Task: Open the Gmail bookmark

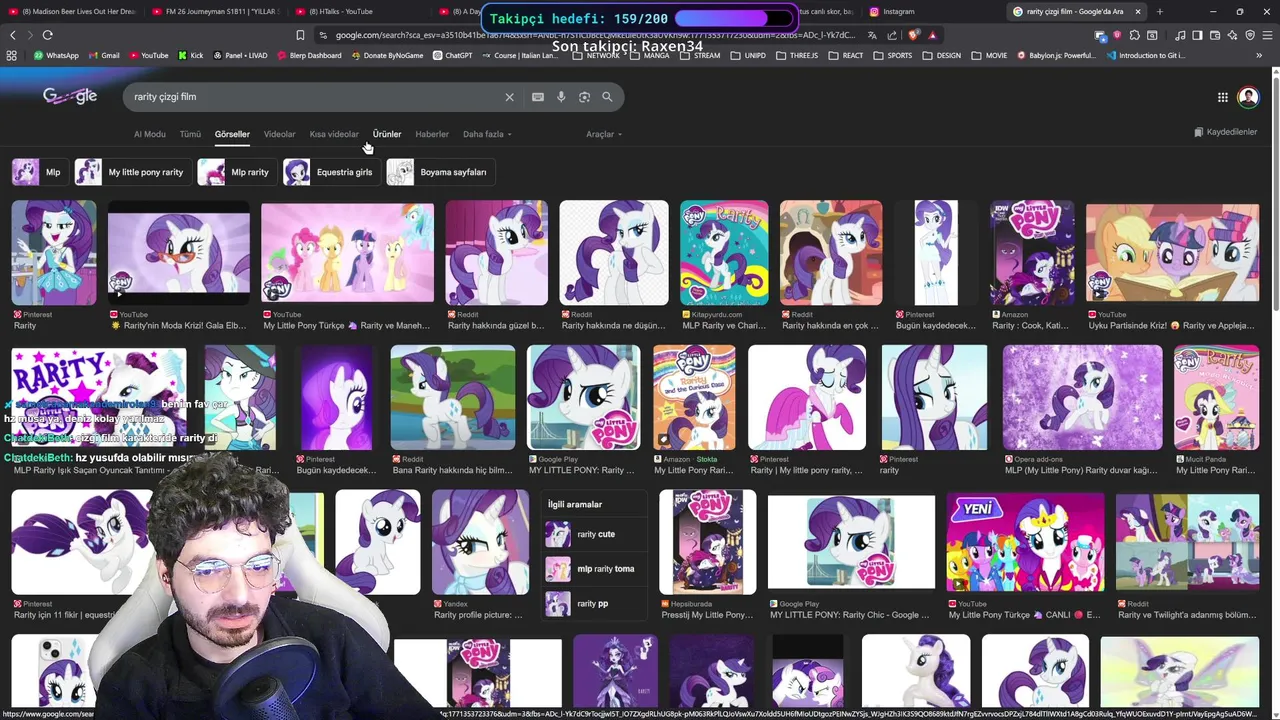Action: point(104,56)
